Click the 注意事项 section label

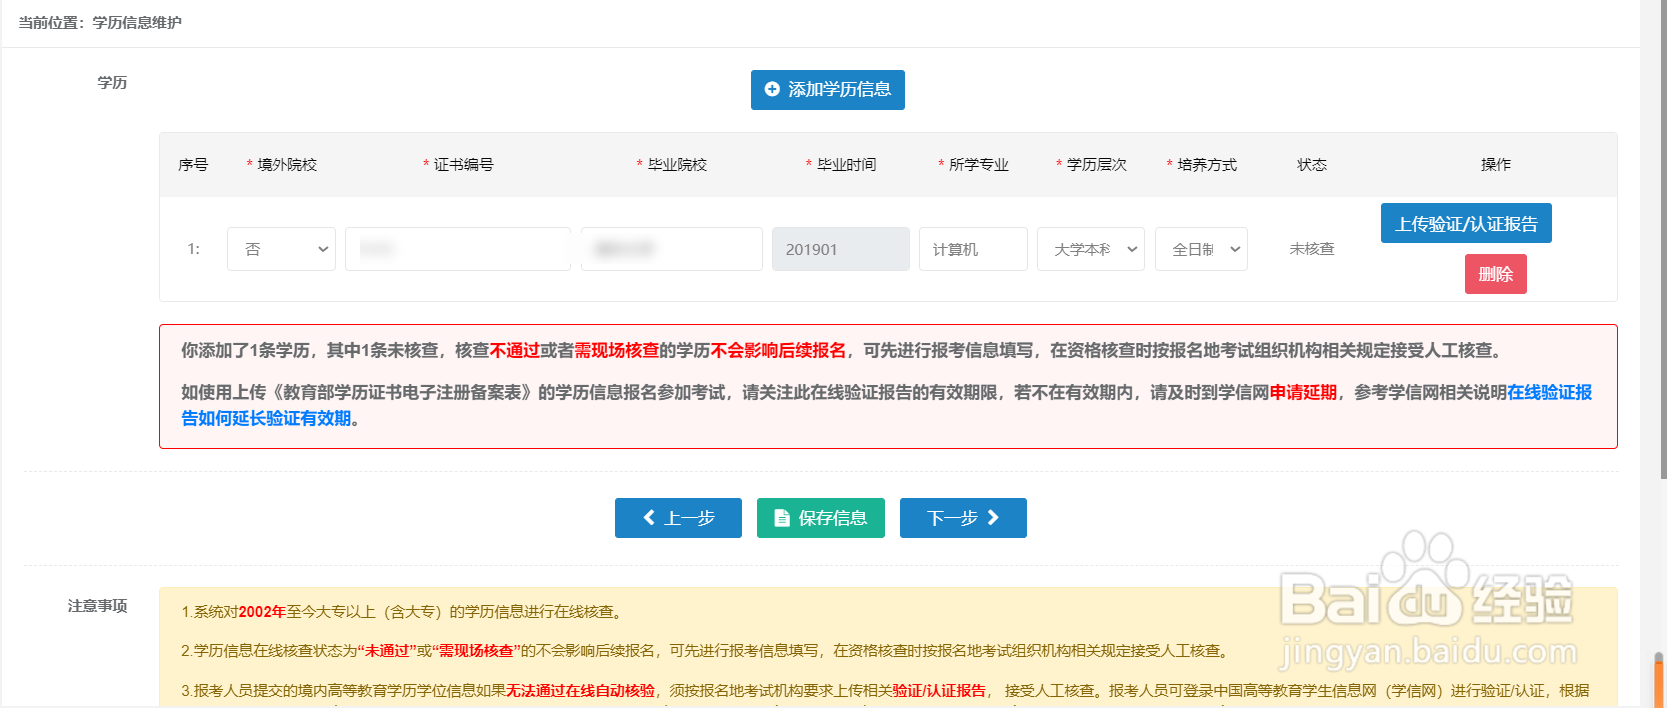97,605
